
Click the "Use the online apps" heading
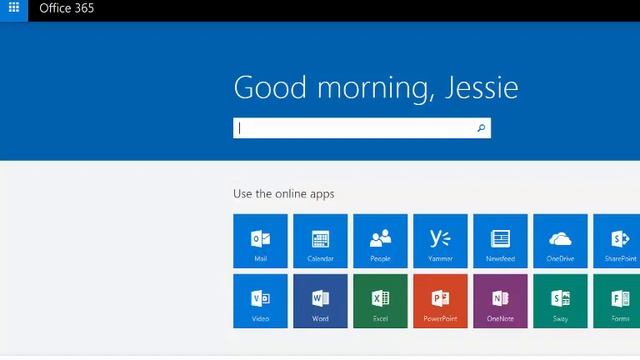[x=284, y=194]
